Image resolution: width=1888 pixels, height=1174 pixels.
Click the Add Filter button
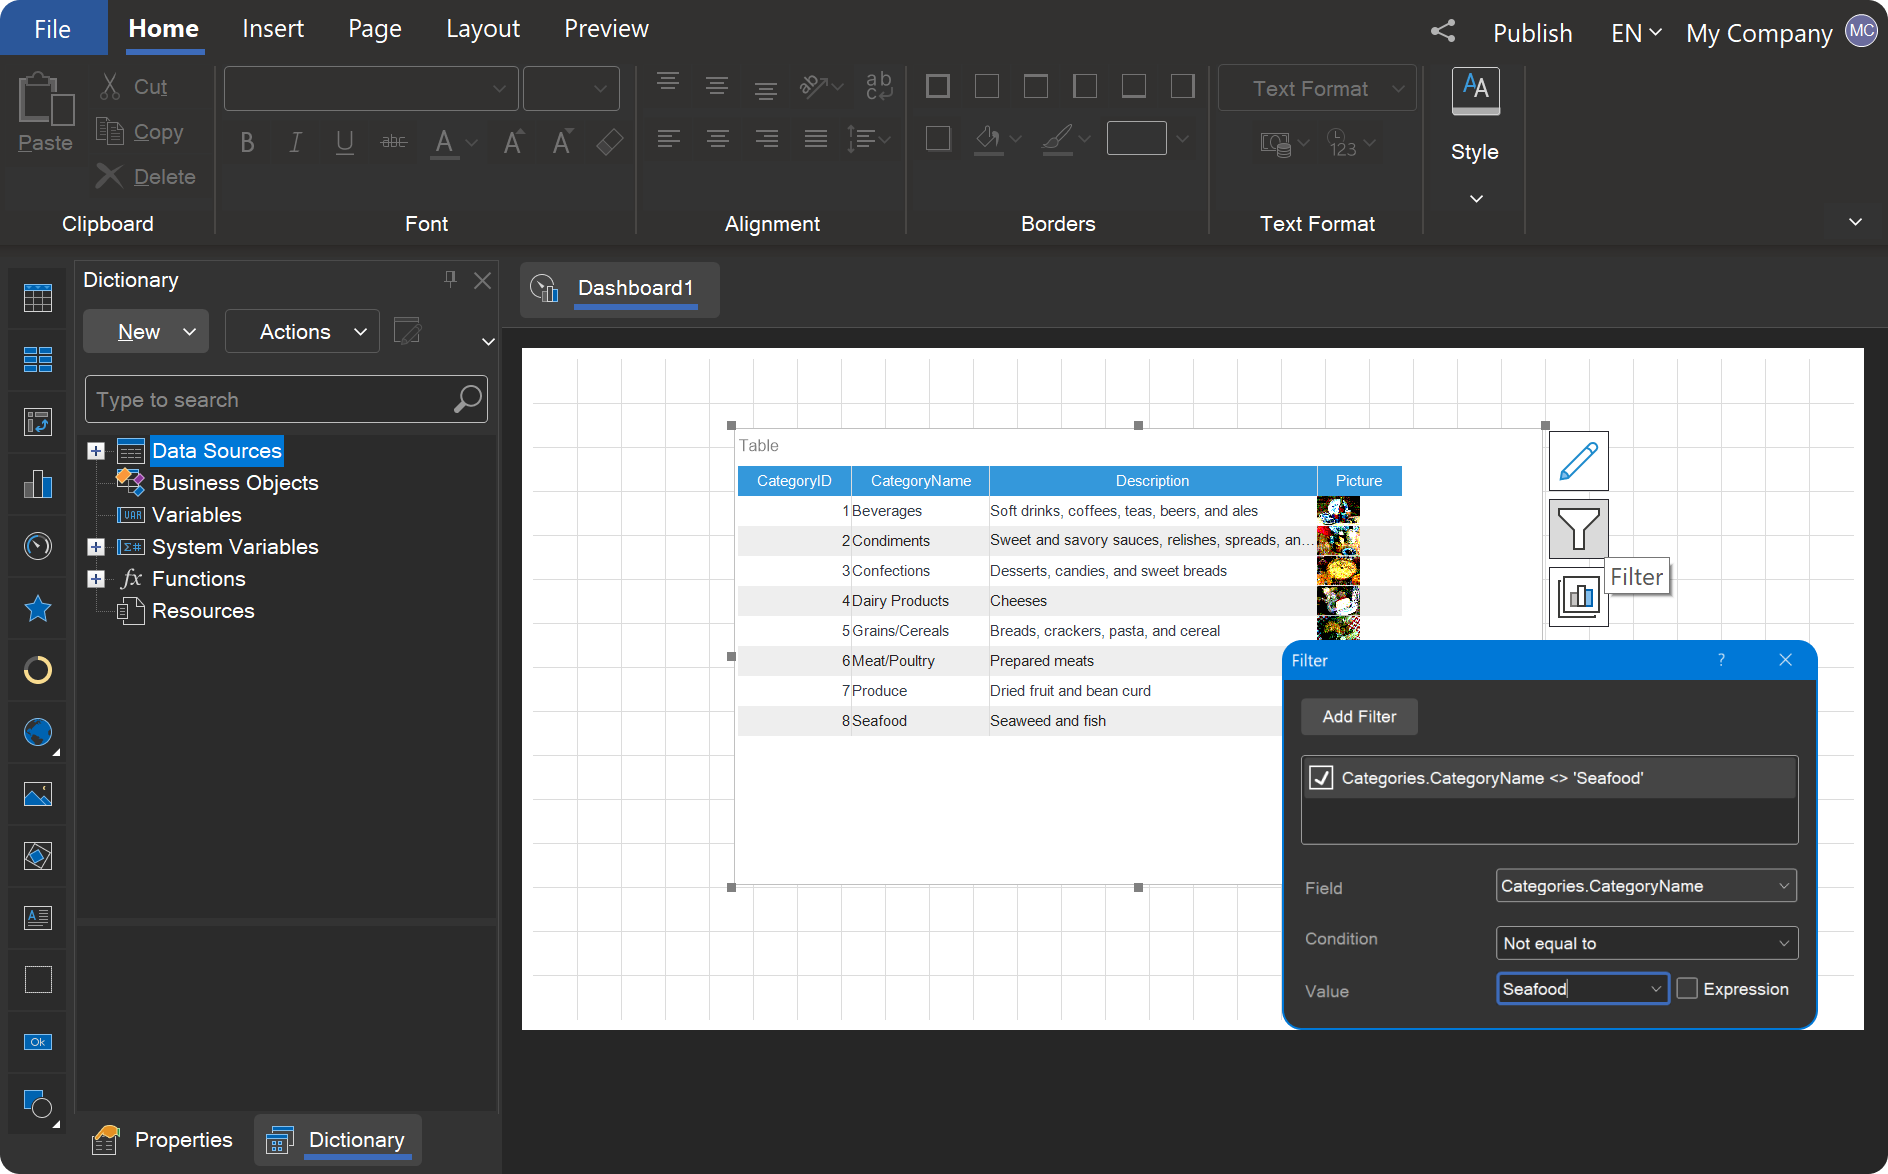1359,717
